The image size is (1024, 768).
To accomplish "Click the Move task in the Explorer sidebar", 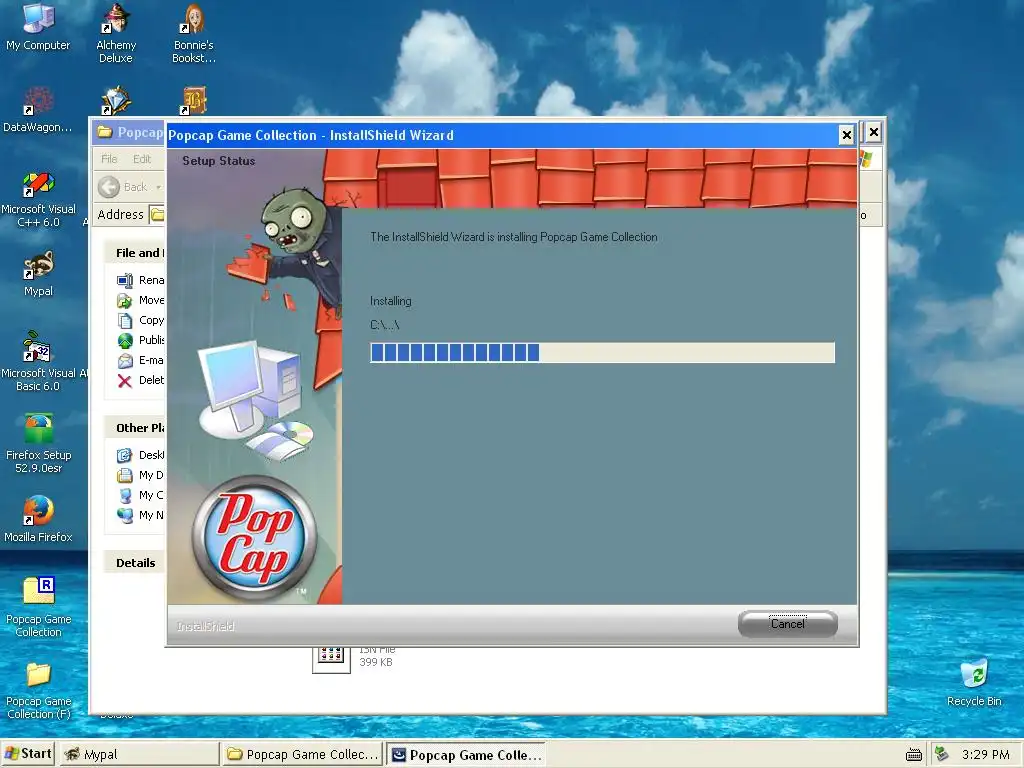I will click(141, 300).
